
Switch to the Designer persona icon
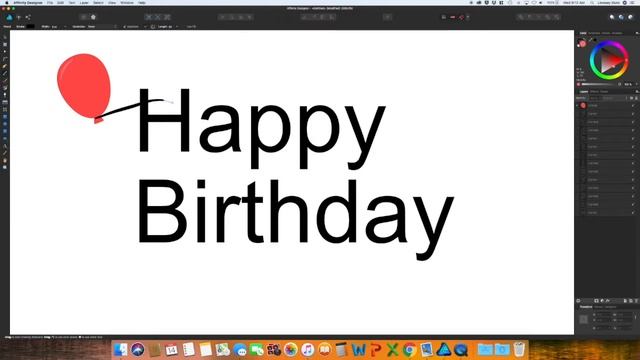[x=9, y=17]
